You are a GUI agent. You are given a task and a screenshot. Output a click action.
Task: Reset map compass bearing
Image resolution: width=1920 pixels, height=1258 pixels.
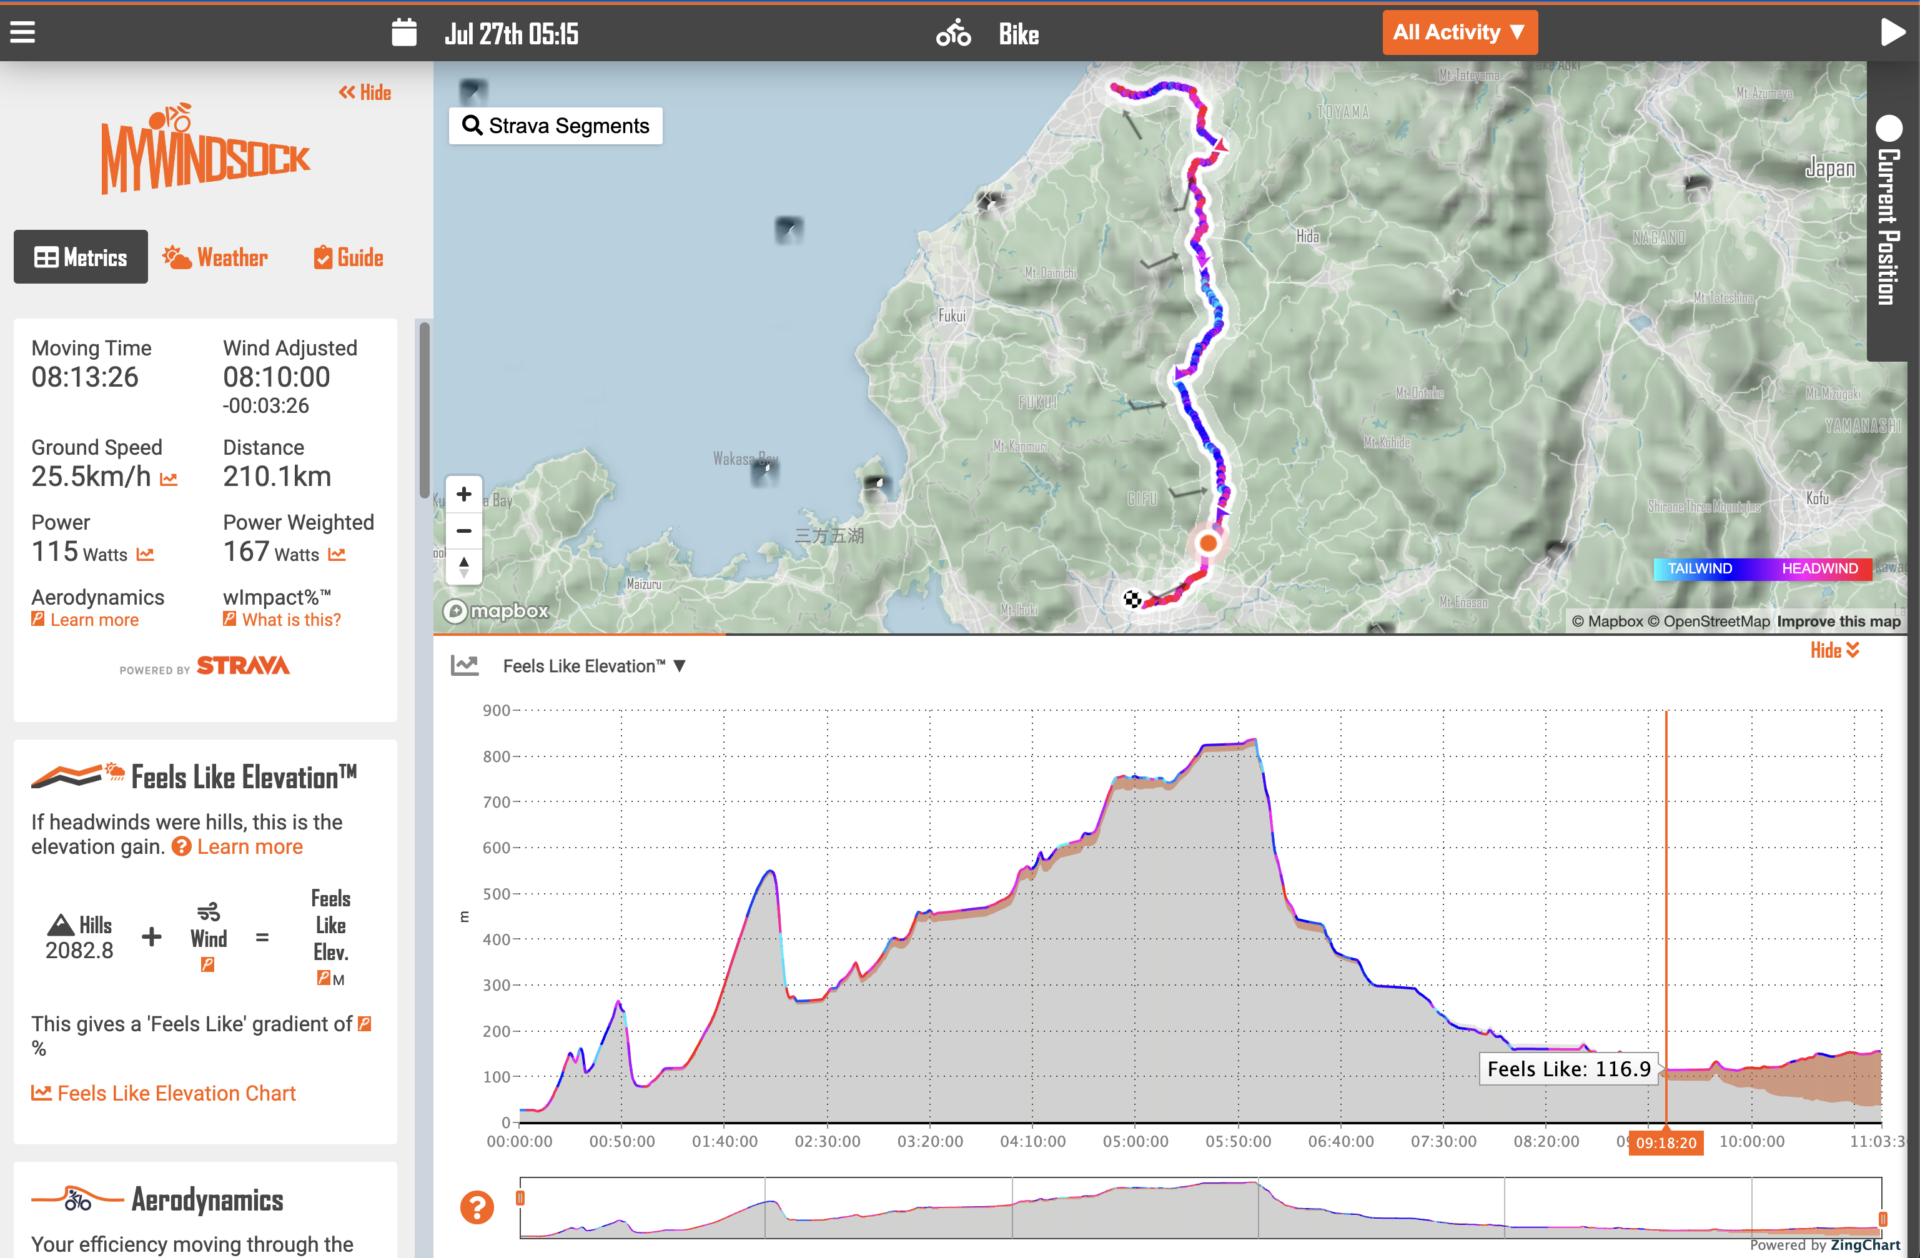[x=464, y=567]
